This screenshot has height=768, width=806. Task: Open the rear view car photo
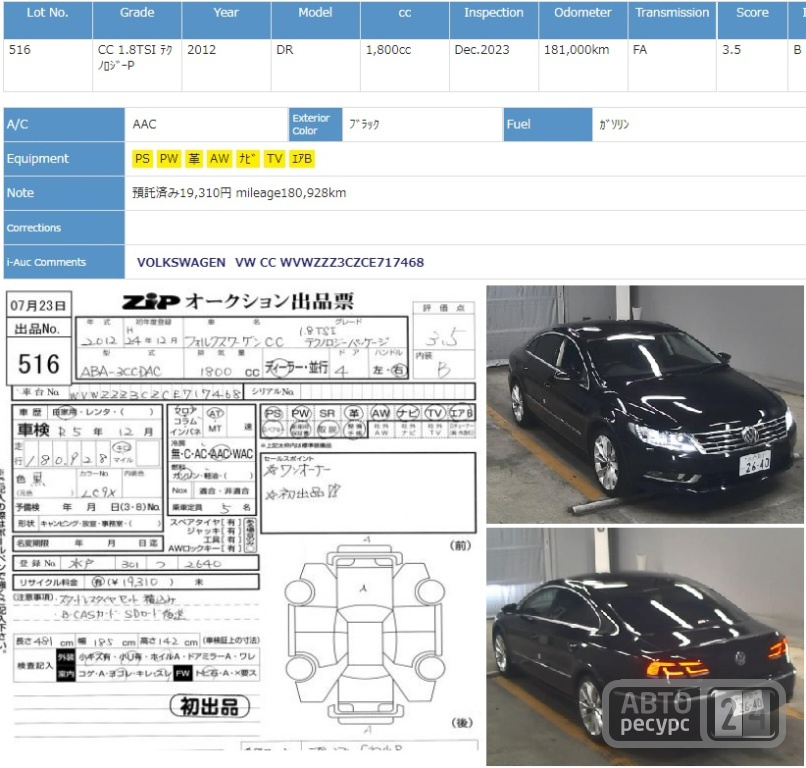645,647
